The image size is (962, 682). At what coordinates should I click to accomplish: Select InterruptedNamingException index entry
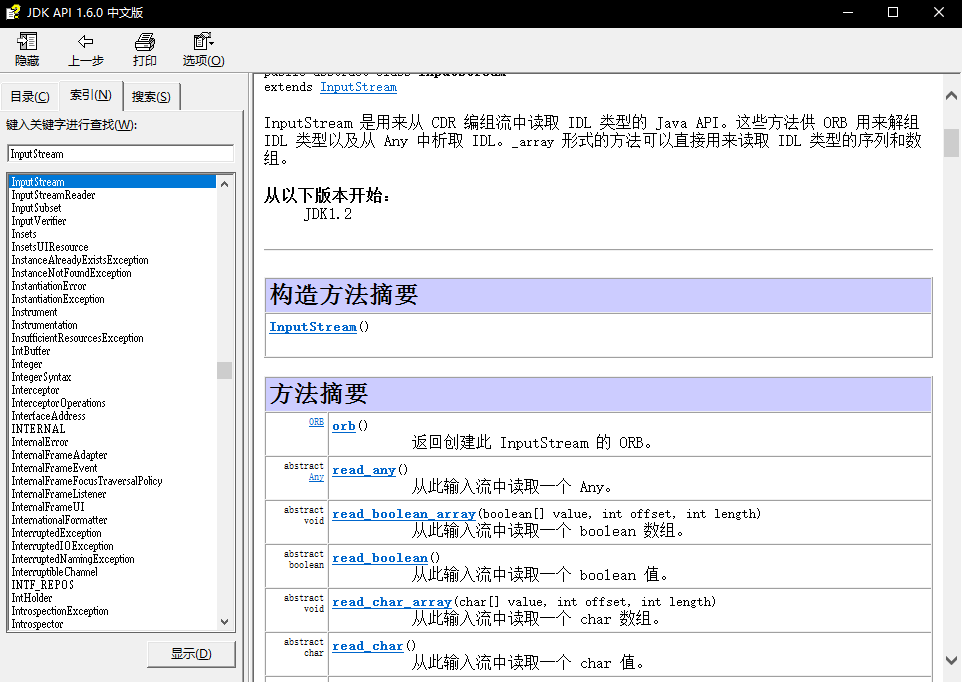[x=72, y=559]
